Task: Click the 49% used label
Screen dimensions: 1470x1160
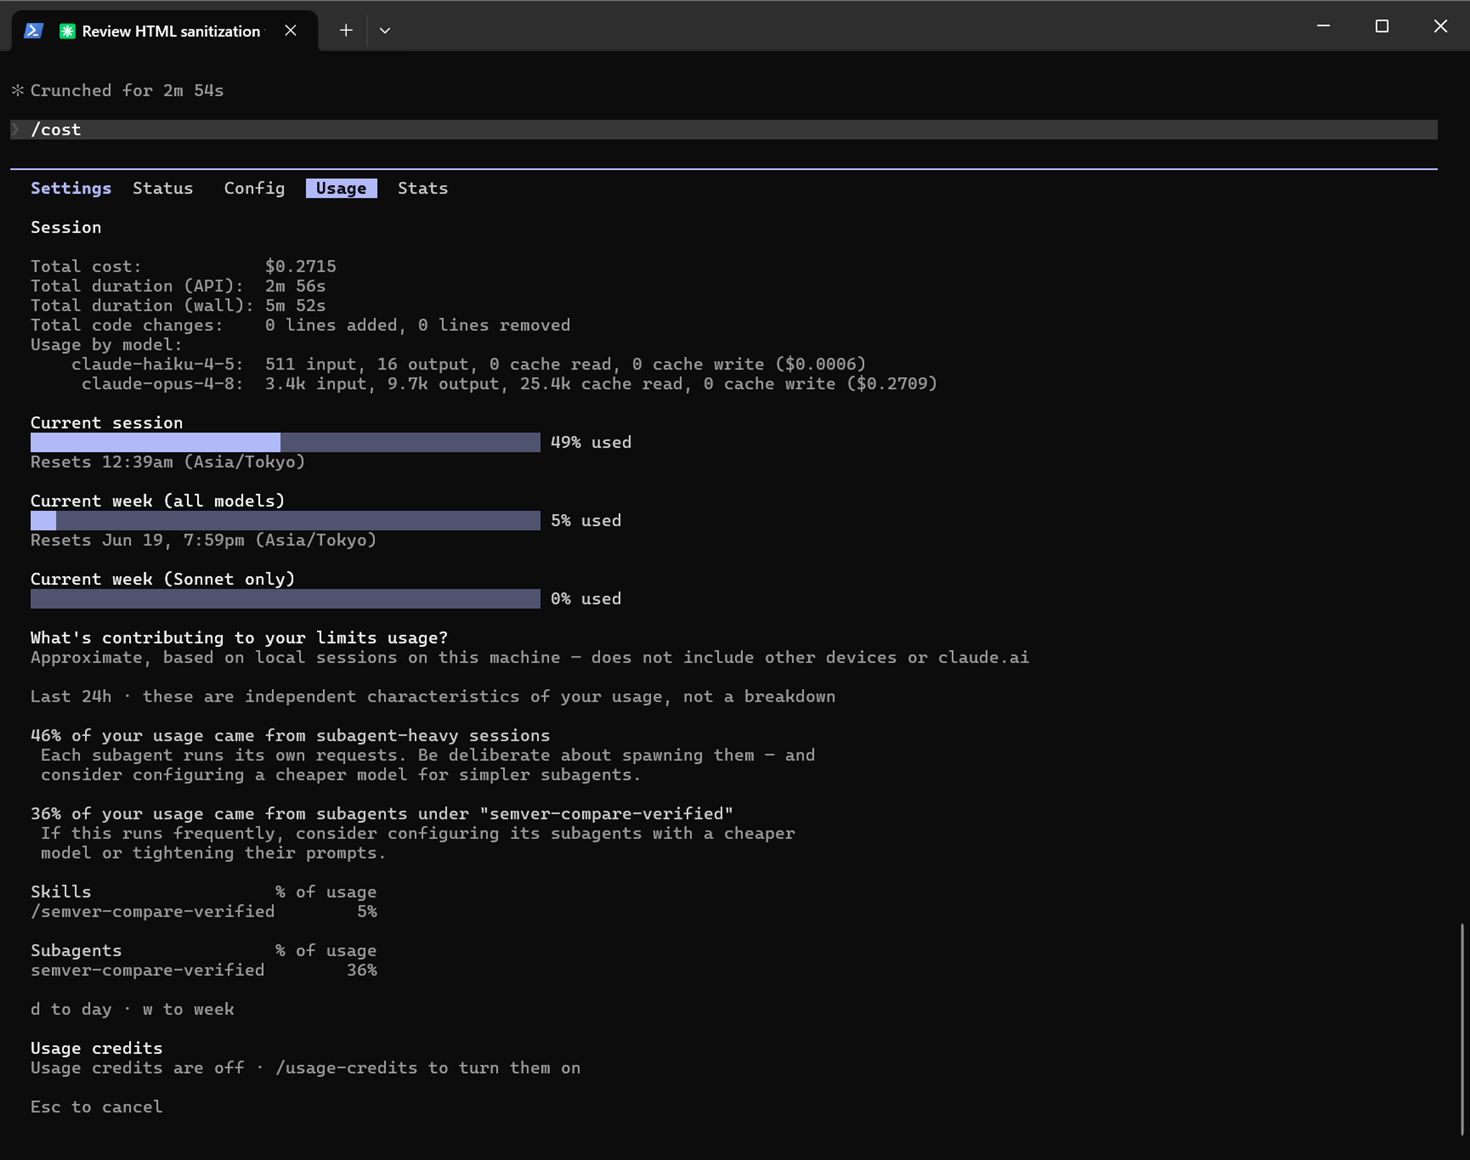Action: 591,442
